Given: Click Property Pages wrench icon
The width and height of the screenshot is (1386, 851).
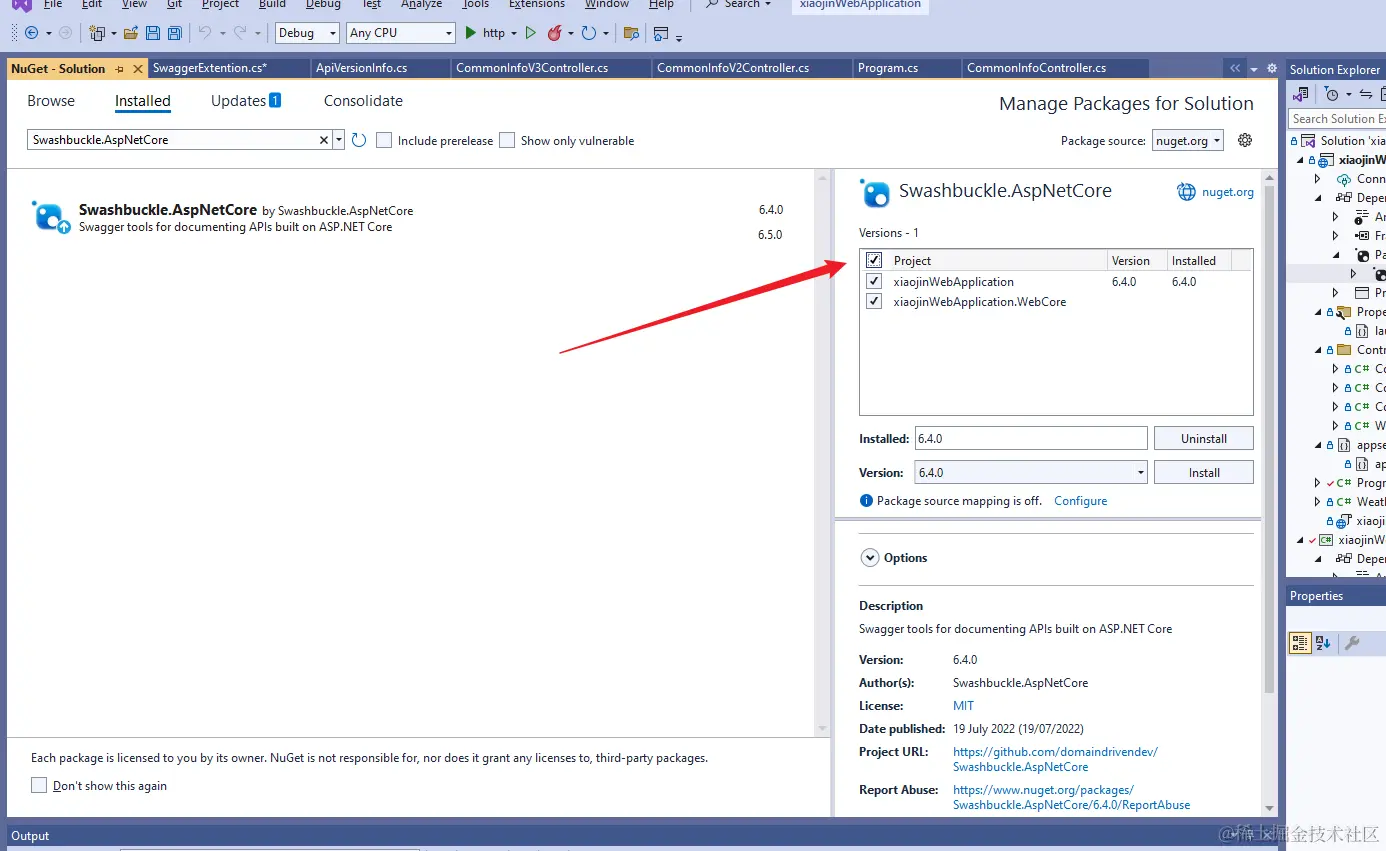Looking at the screenshot, I should [1352, 643].
